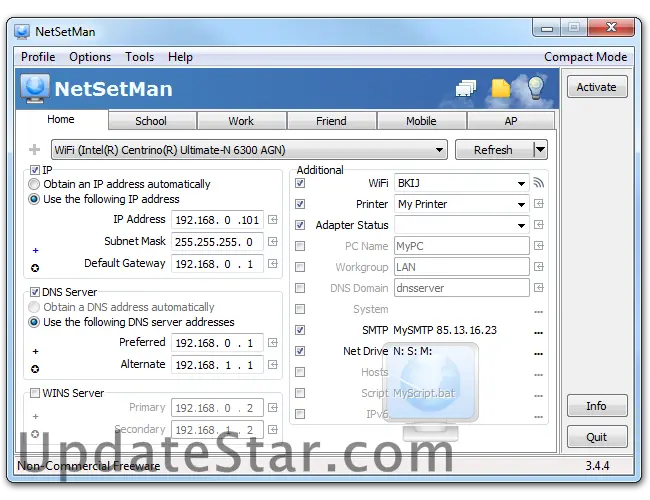The height and width of the screenshot is (500, 650).
Task: Click the arrow icon next to Subnet Mask field
Action: coord(273,242)
